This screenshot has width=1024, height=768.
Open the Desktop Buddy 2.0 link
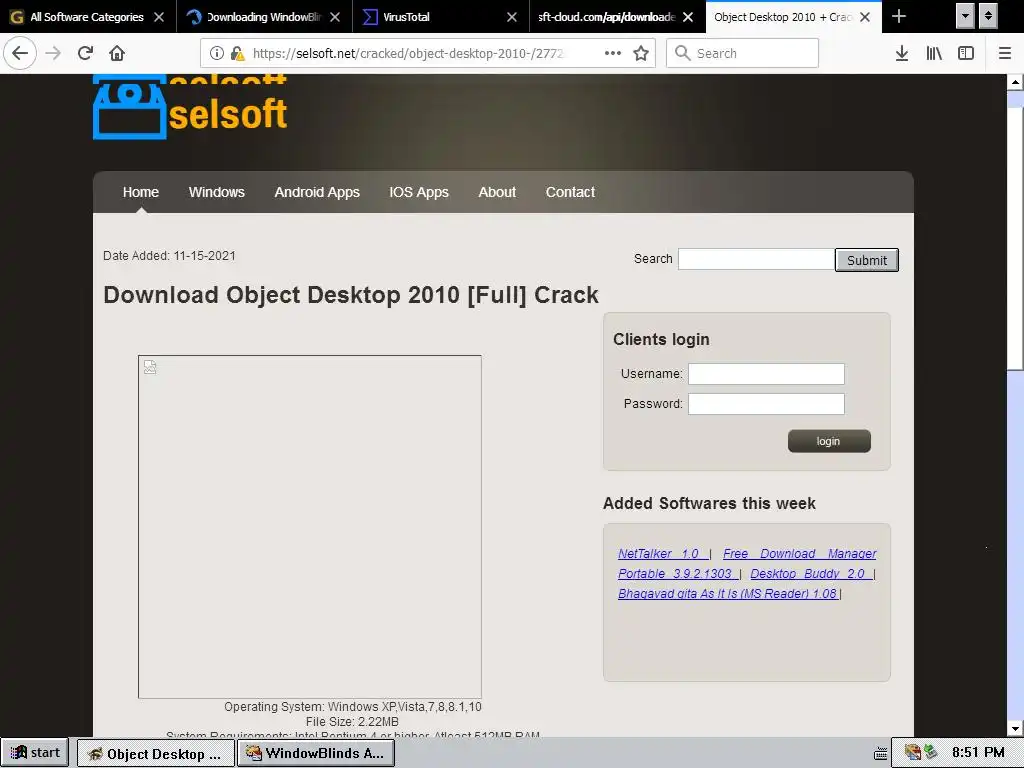[x=810, y=574]
